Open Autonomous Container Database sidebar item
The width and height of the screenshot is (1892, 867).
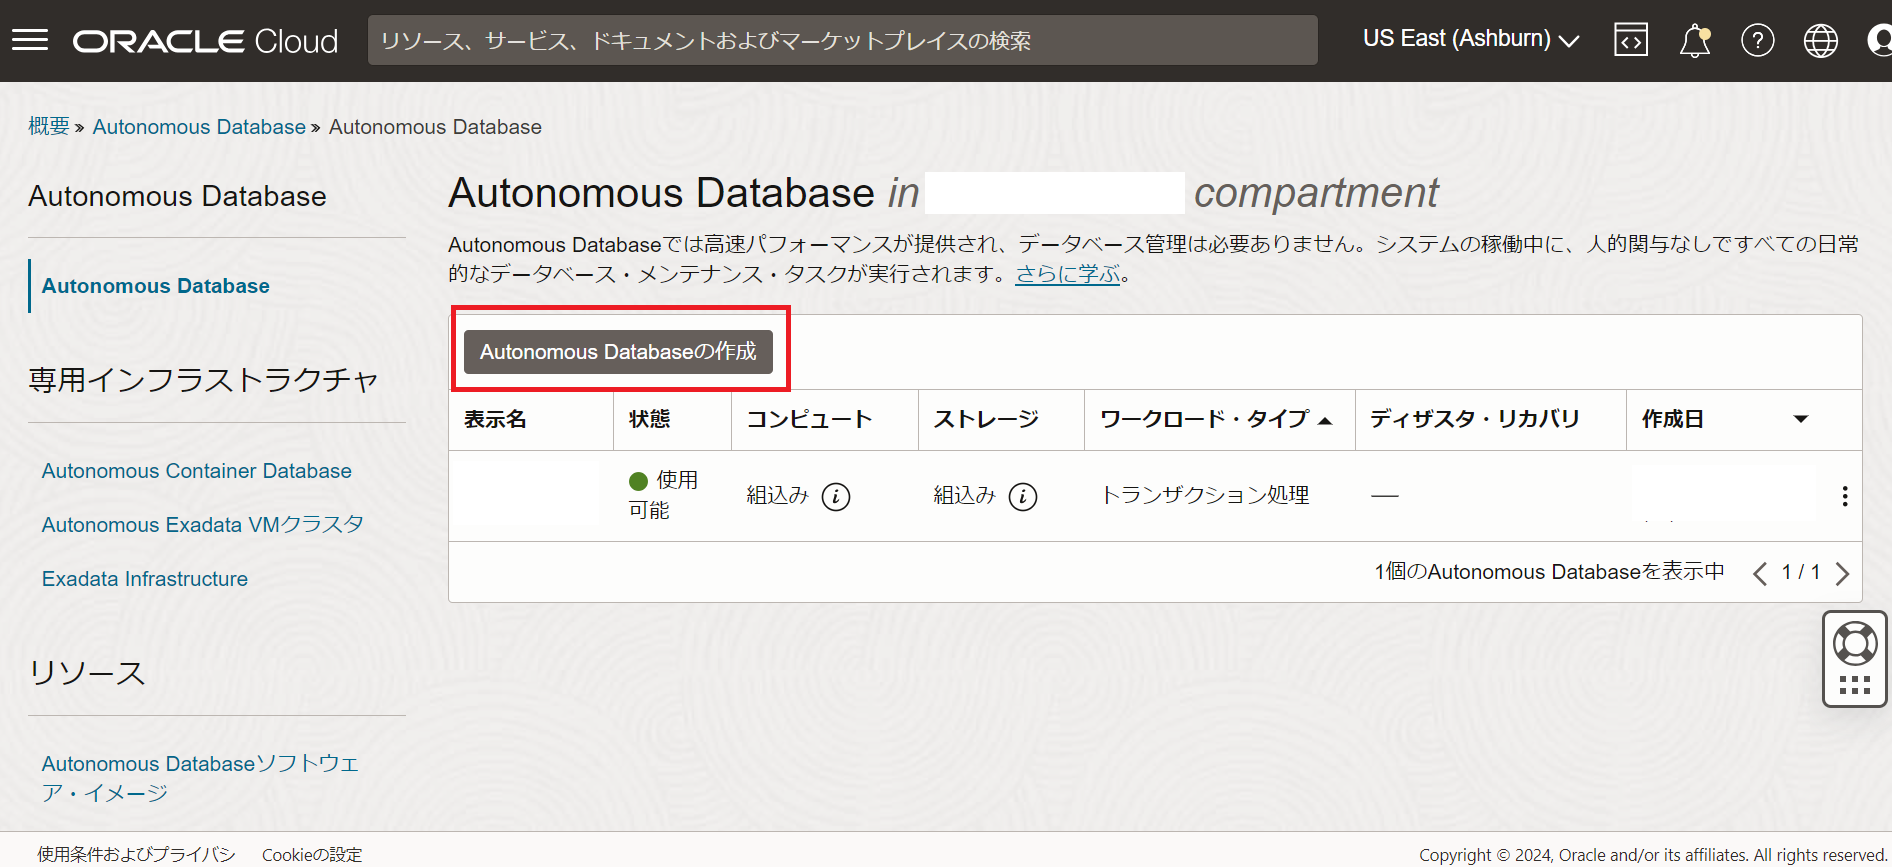point(196,471)
